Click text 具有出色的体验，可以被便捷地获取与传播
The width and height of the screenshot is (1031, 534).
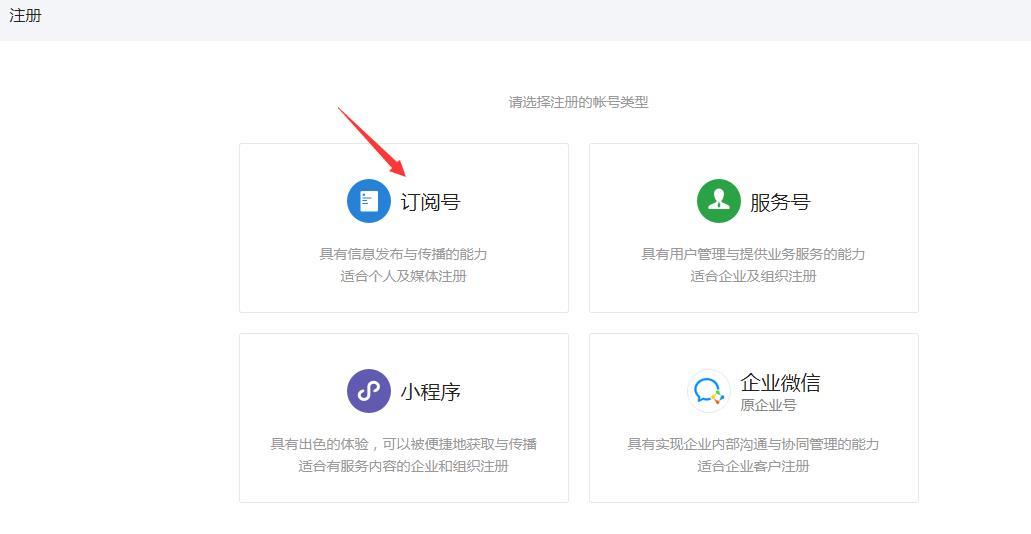[x=403, y=444]
